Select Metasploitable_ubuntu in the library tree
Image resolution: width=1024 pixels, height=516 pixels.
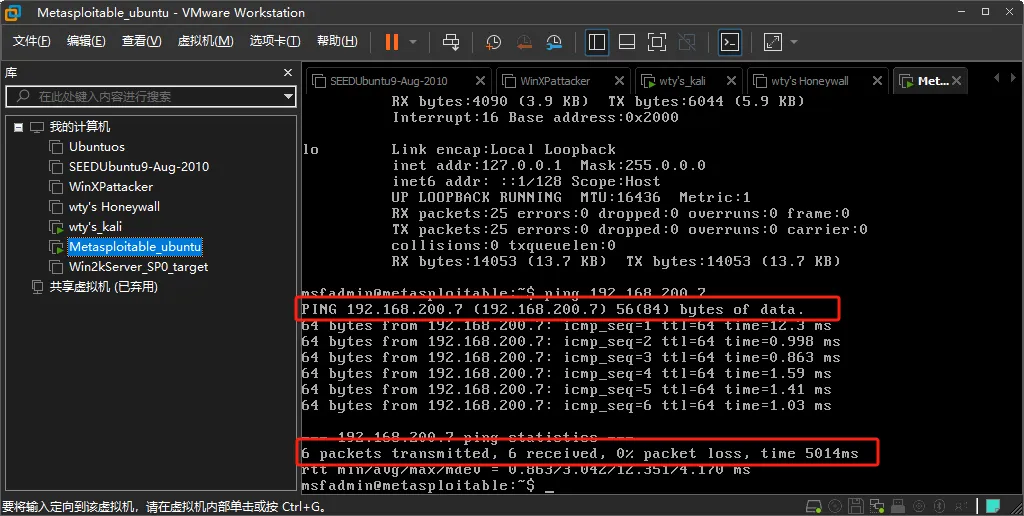[x=135, y=247]
